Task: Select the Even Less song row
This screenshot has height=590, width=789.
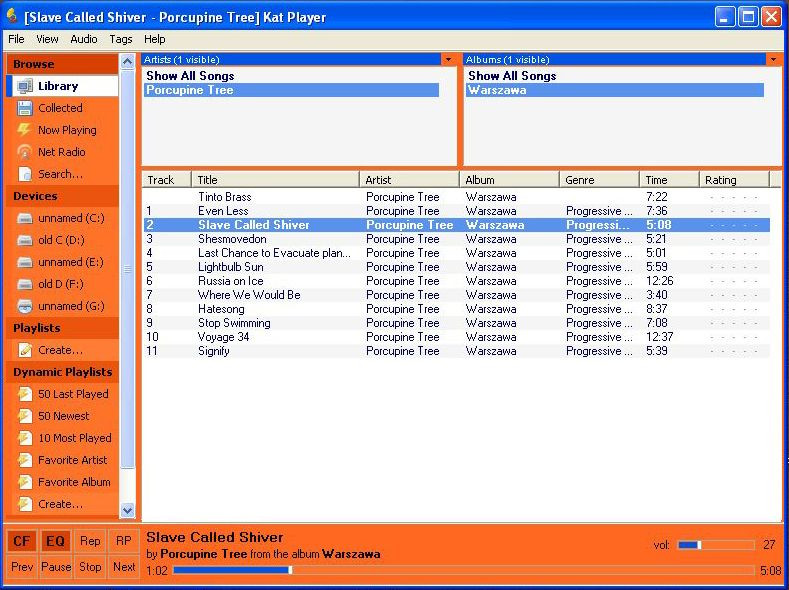Action: [456, 211]
